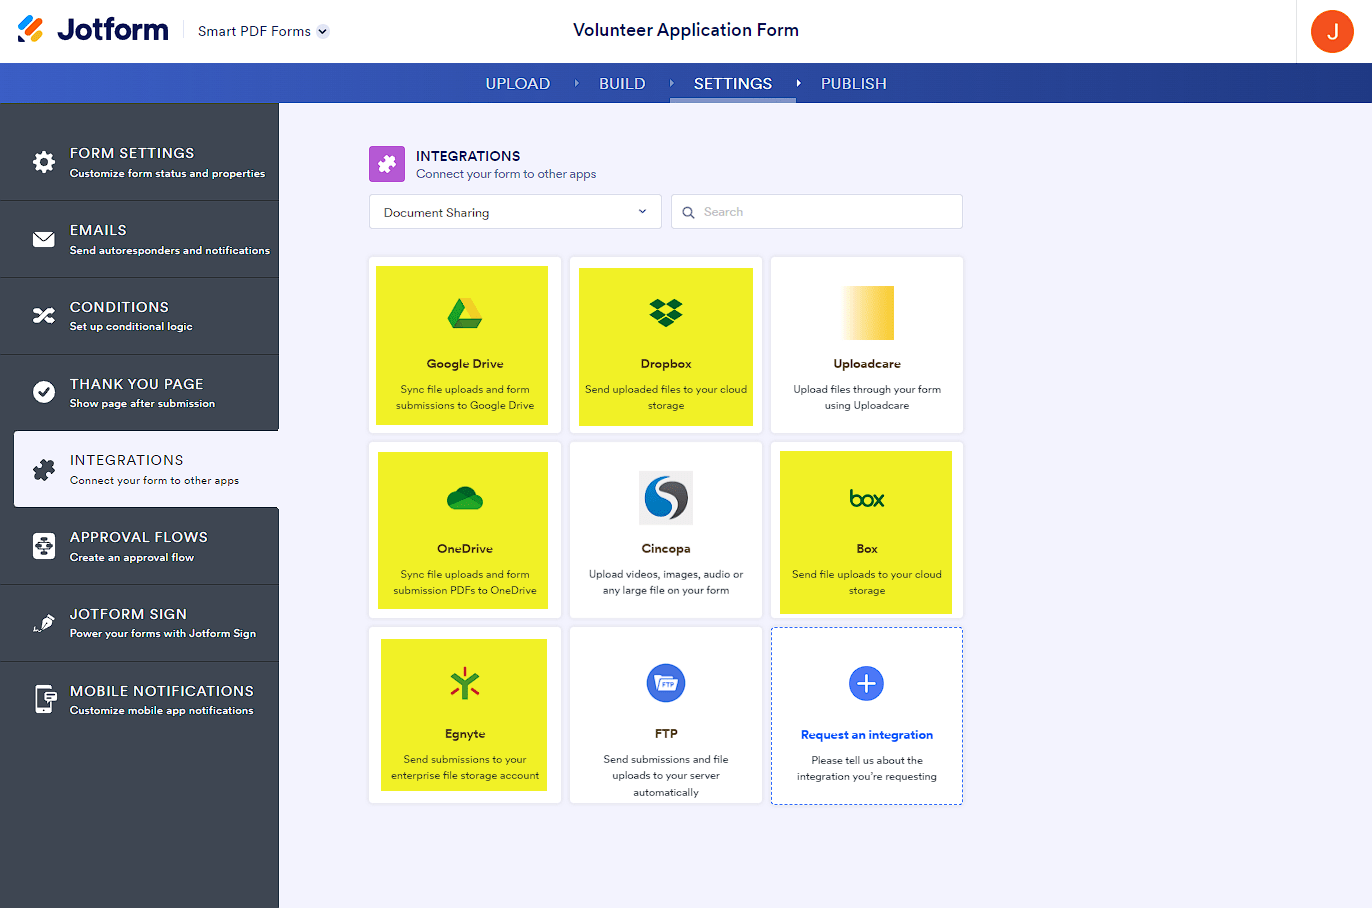Image resolution: width=1372 pixels, height=908 pixels.
Task: Click 'Send submissions to your enterprise file storage account'
Action: click(x=465, y=768)
